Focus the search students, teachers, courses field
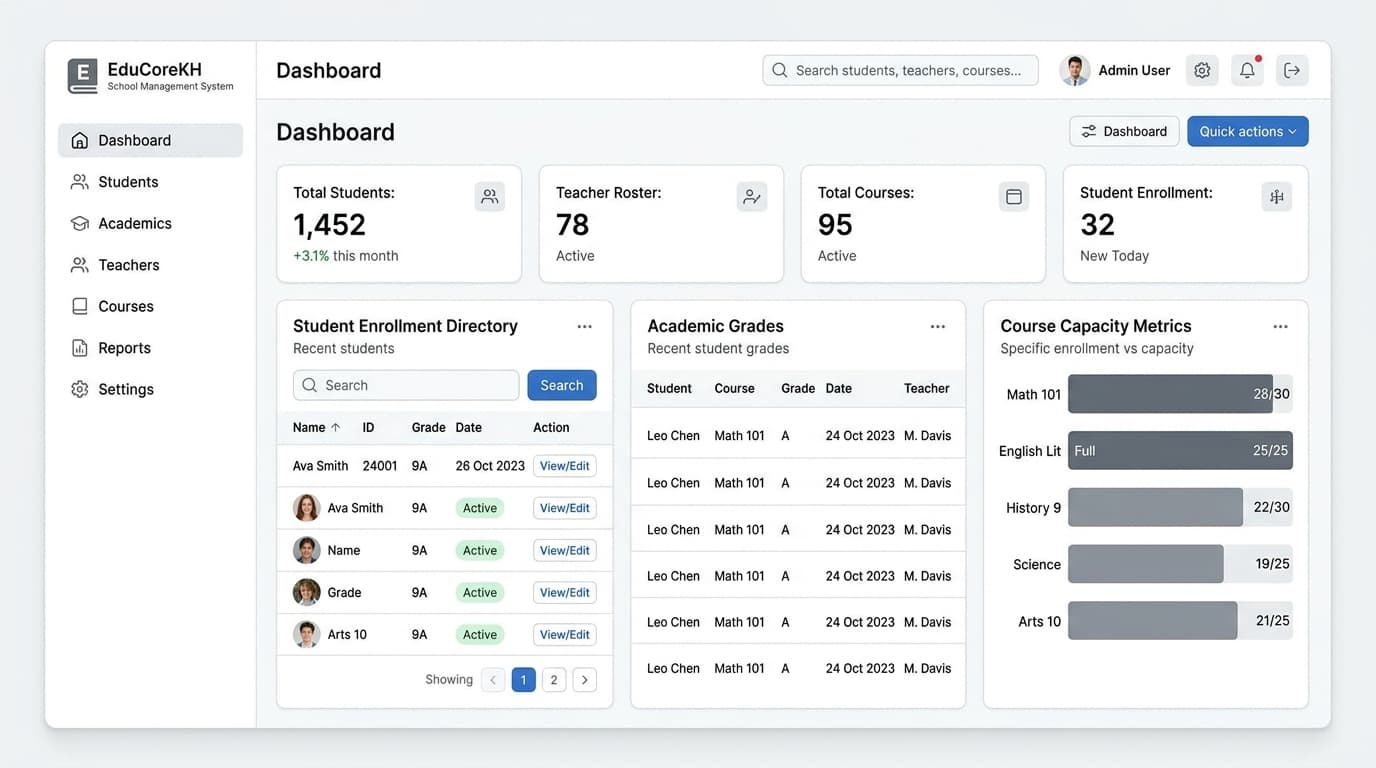This screenshot has height=768, width=1376. (900, 70)
